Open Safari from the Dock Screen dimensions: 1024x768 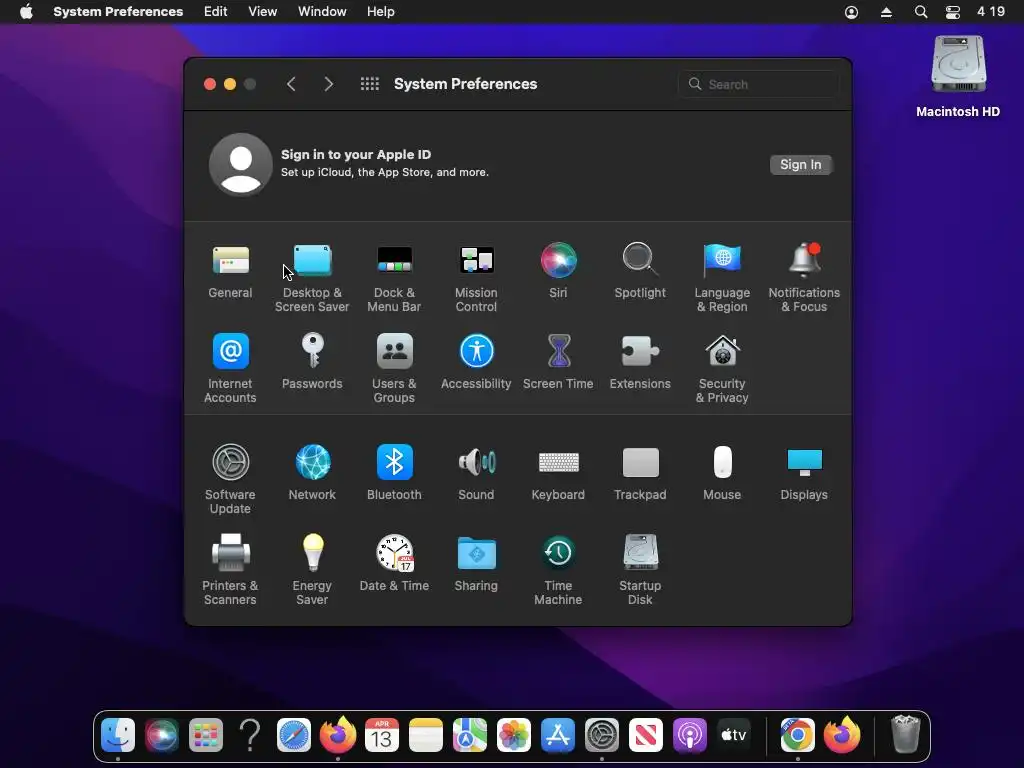tap(294, 735)
